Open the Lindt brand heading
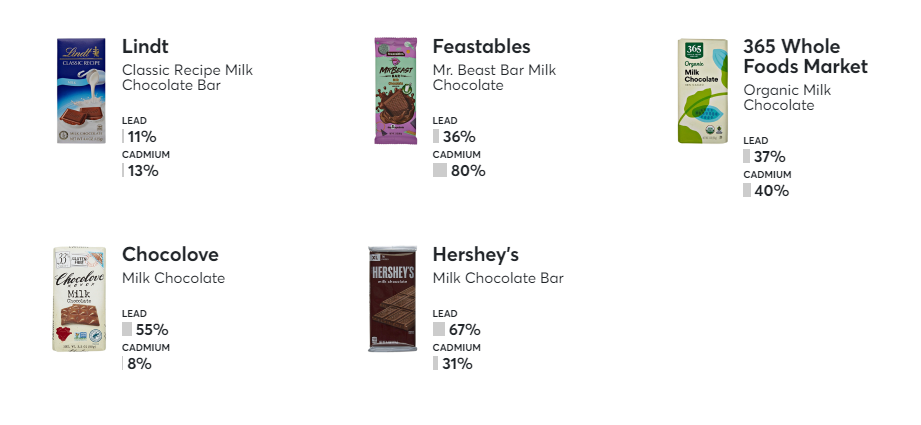Screen dimensions: 921x425 pyautogui.click(x=145, y=47)
